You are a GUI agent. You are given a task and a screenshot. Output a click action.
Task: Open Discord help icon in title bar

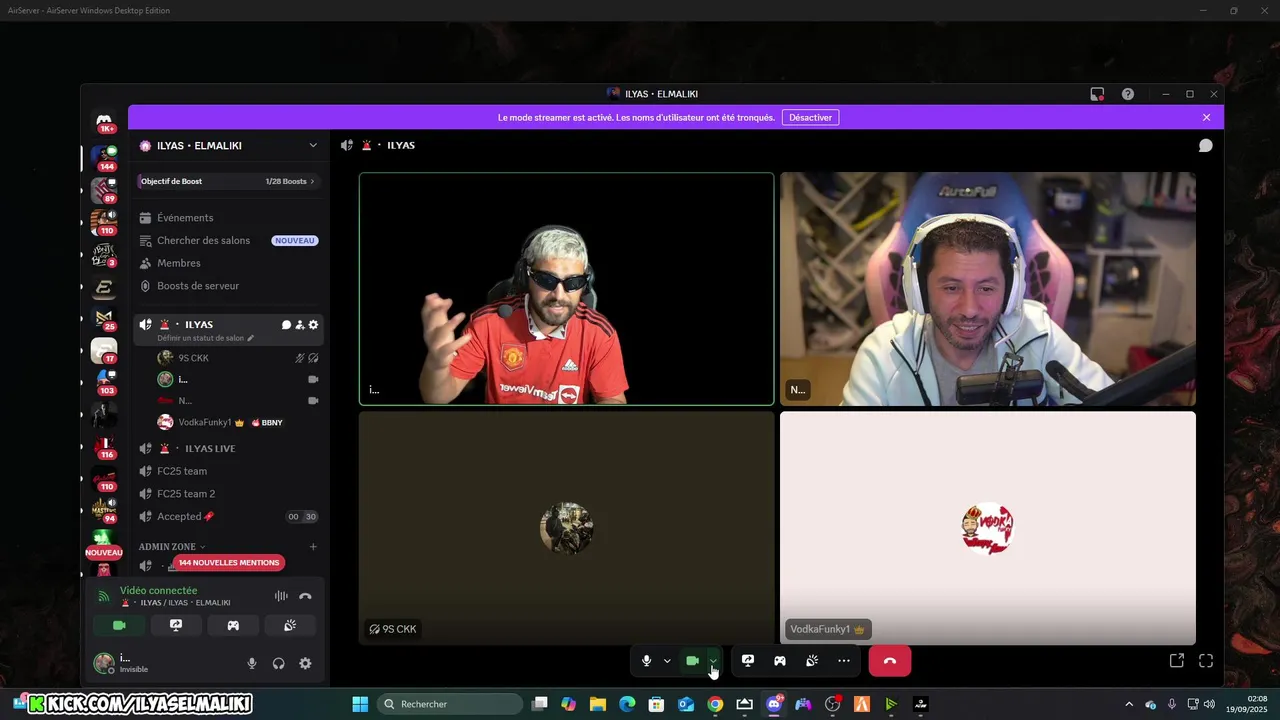tap(1128, 94)
